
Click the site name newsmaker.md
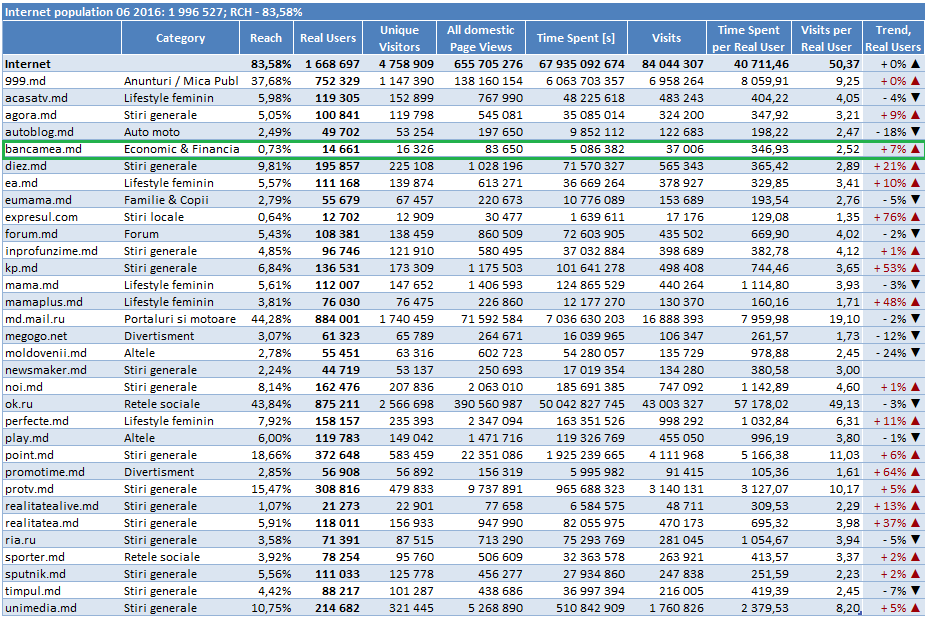click(x=45, y=370)
